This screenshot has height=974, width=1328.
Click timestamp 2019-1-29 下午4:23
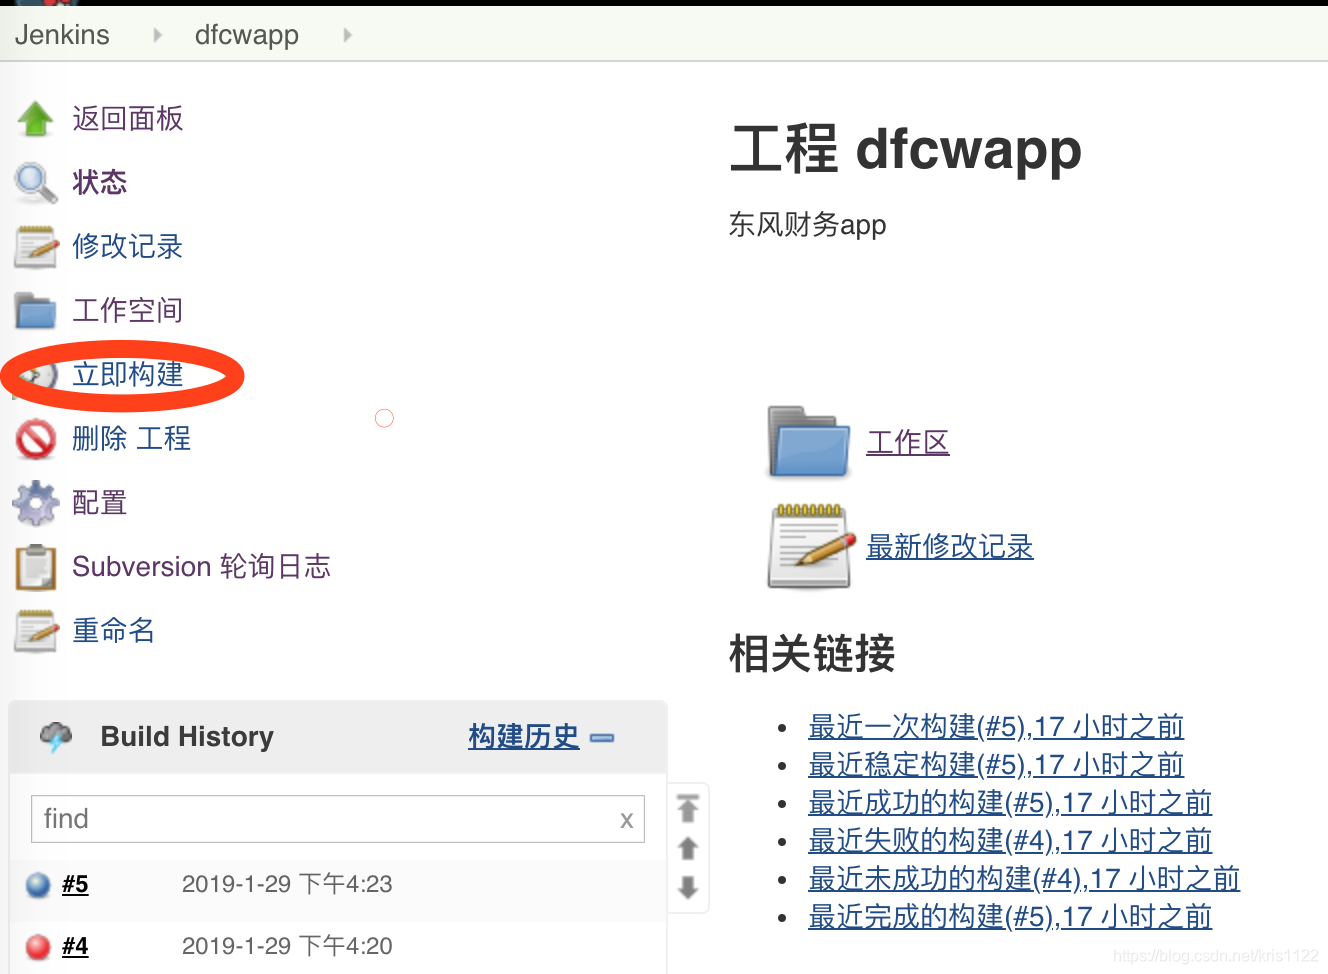[x=287, y=885]
